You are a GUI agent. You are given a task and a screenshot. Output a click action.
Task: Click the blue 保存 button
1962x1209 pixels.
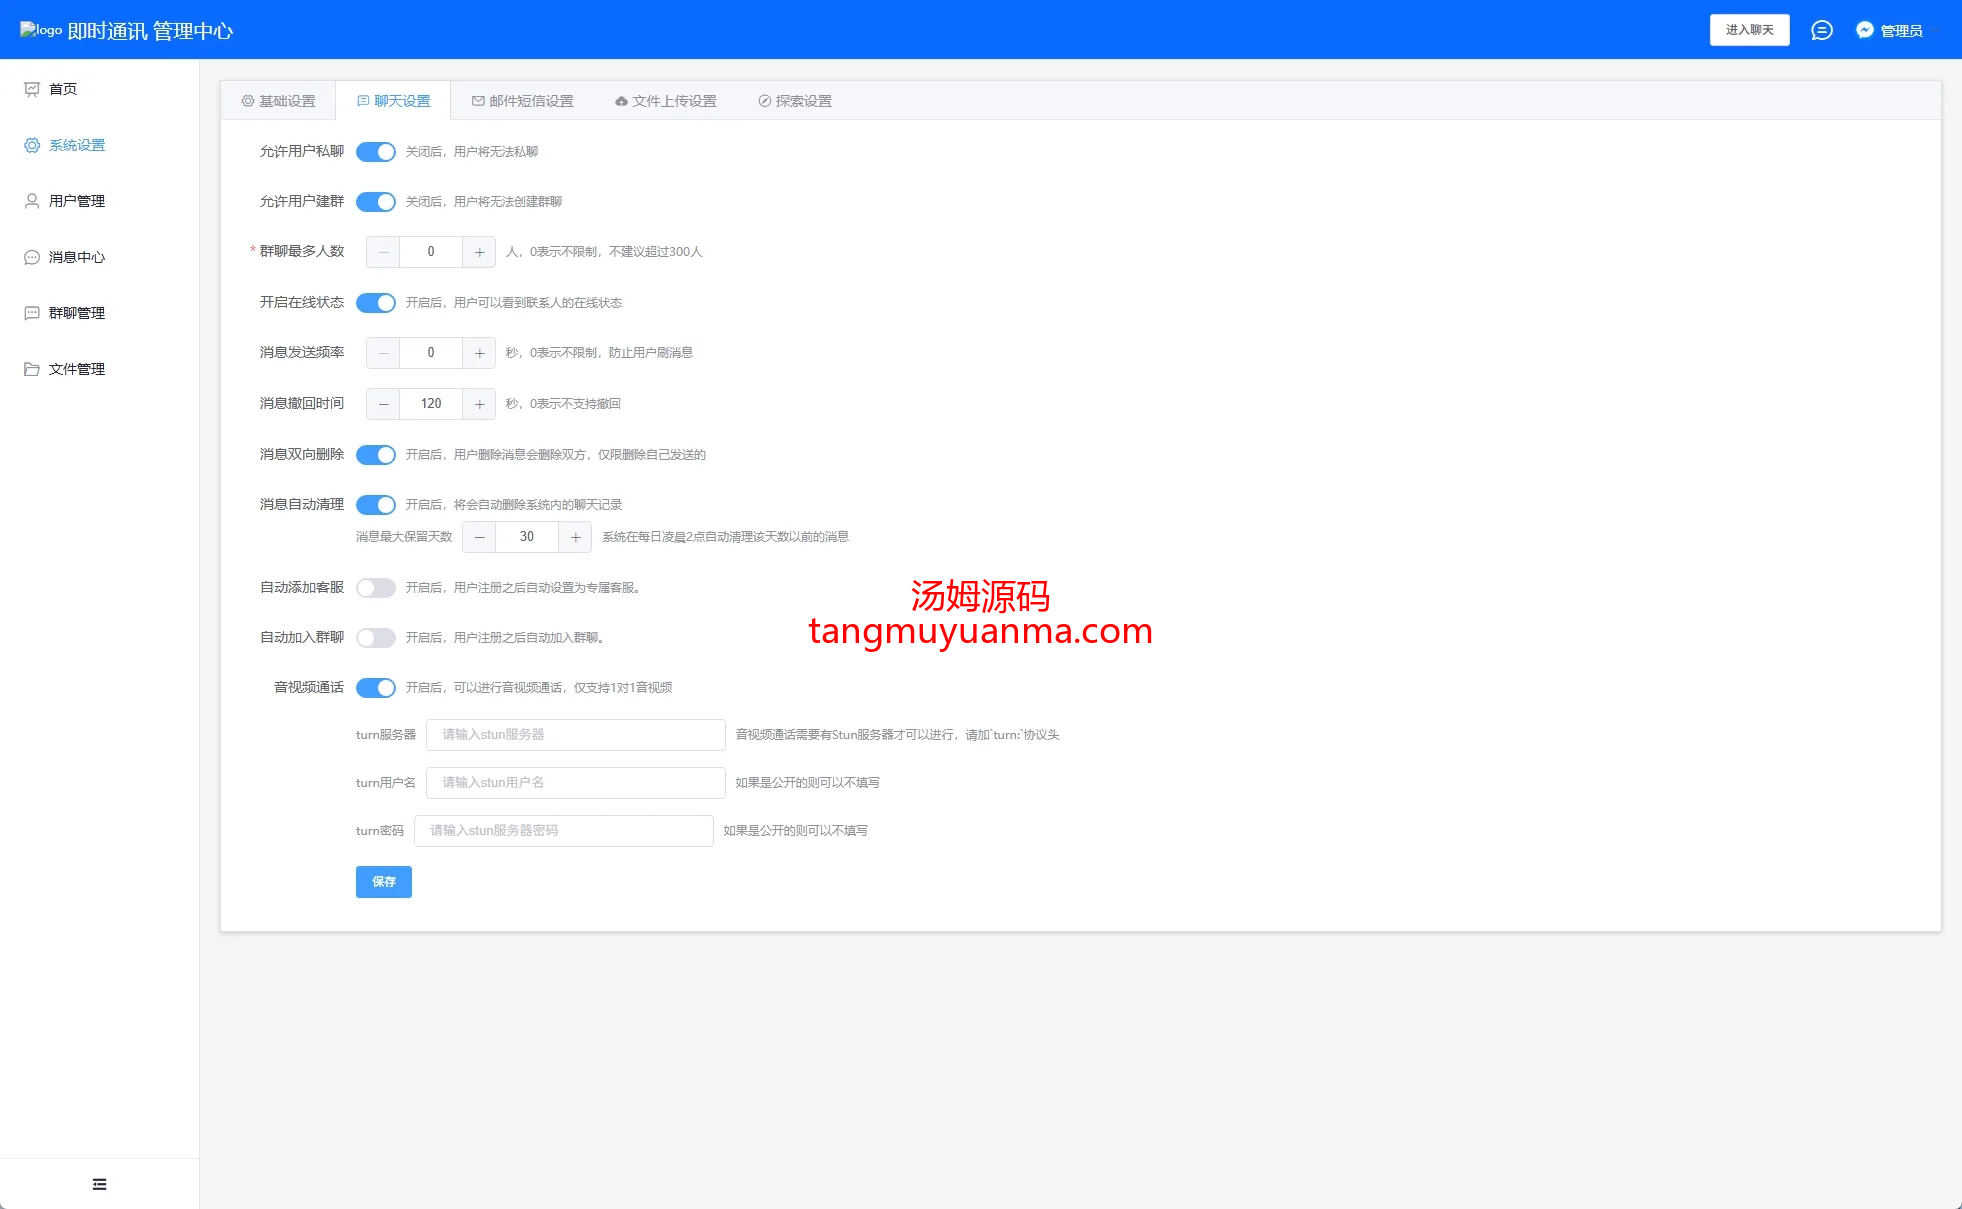[384, 882]
